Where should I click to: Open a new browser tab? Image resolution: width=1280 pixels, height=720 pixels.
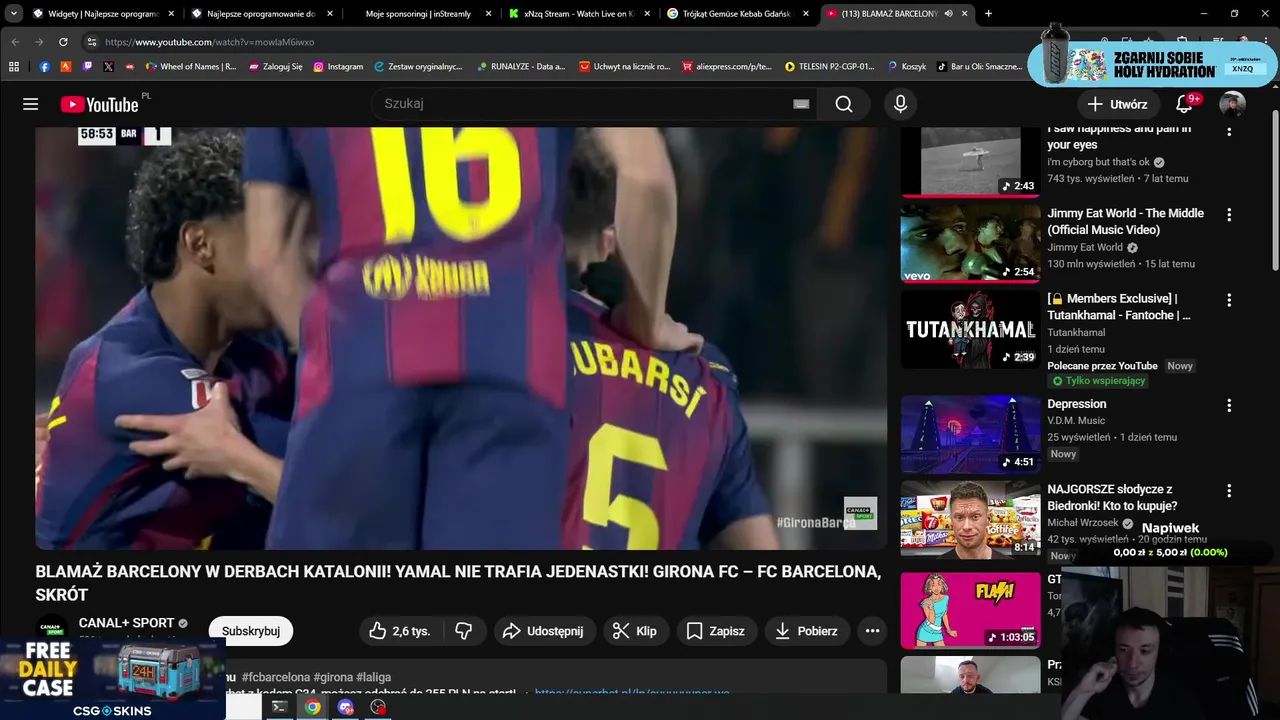coord(988,13)
